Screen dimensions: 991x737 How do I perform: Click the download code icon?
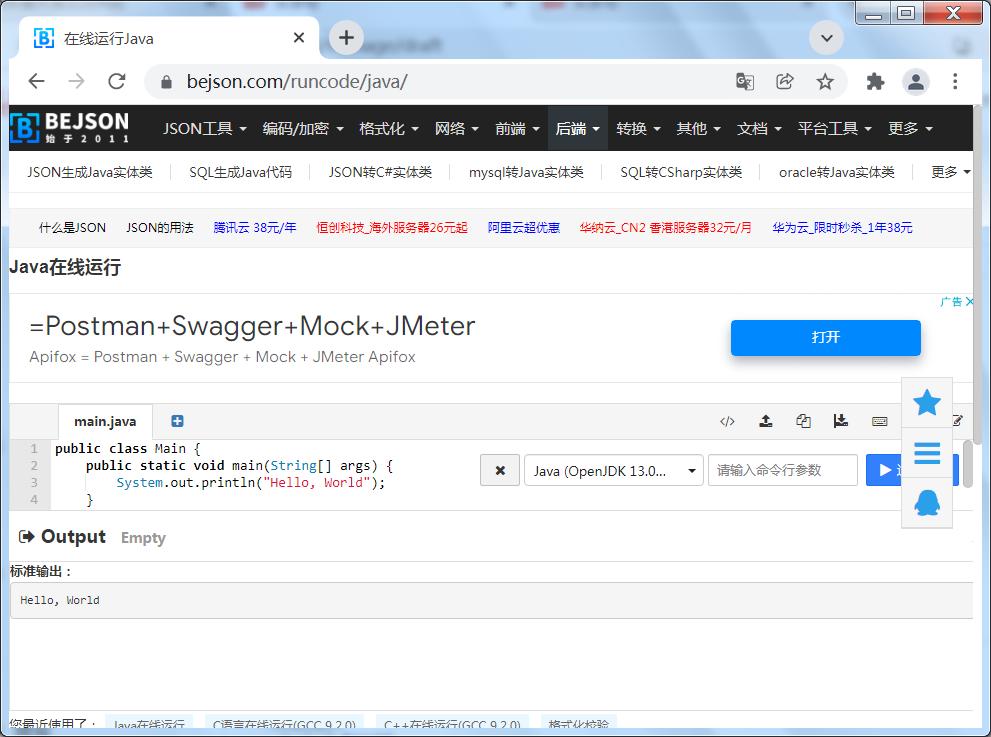point(841,421)
